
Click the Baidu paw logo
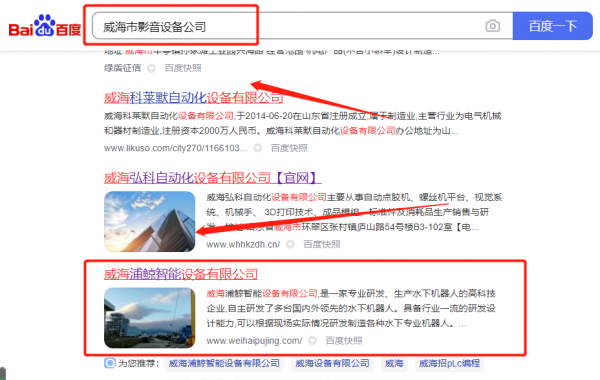click(x=45, y=26)
